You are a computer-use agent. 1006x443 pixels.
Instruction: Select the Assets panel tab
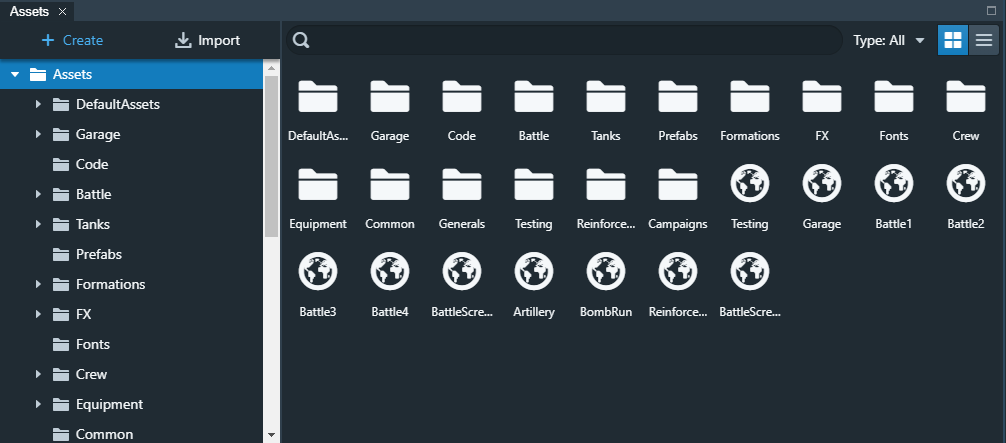pos(29,11)
